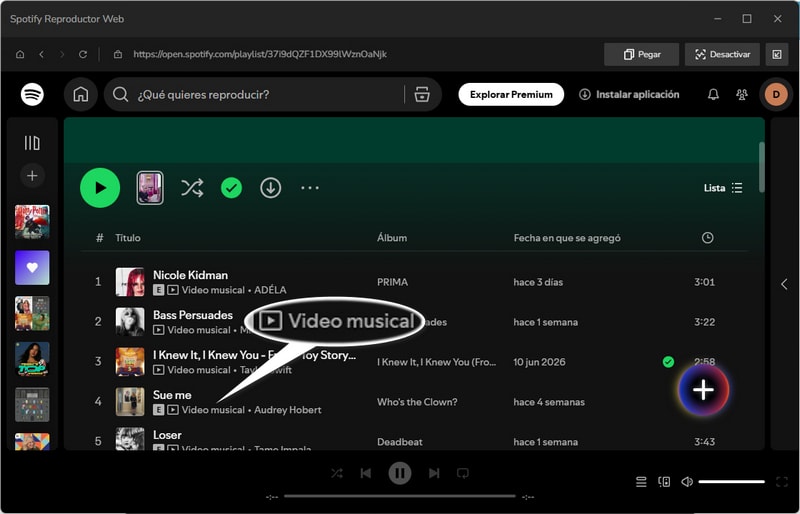Expand the library panel icon
Screen dimensions: 800x514
coord(32,143)
